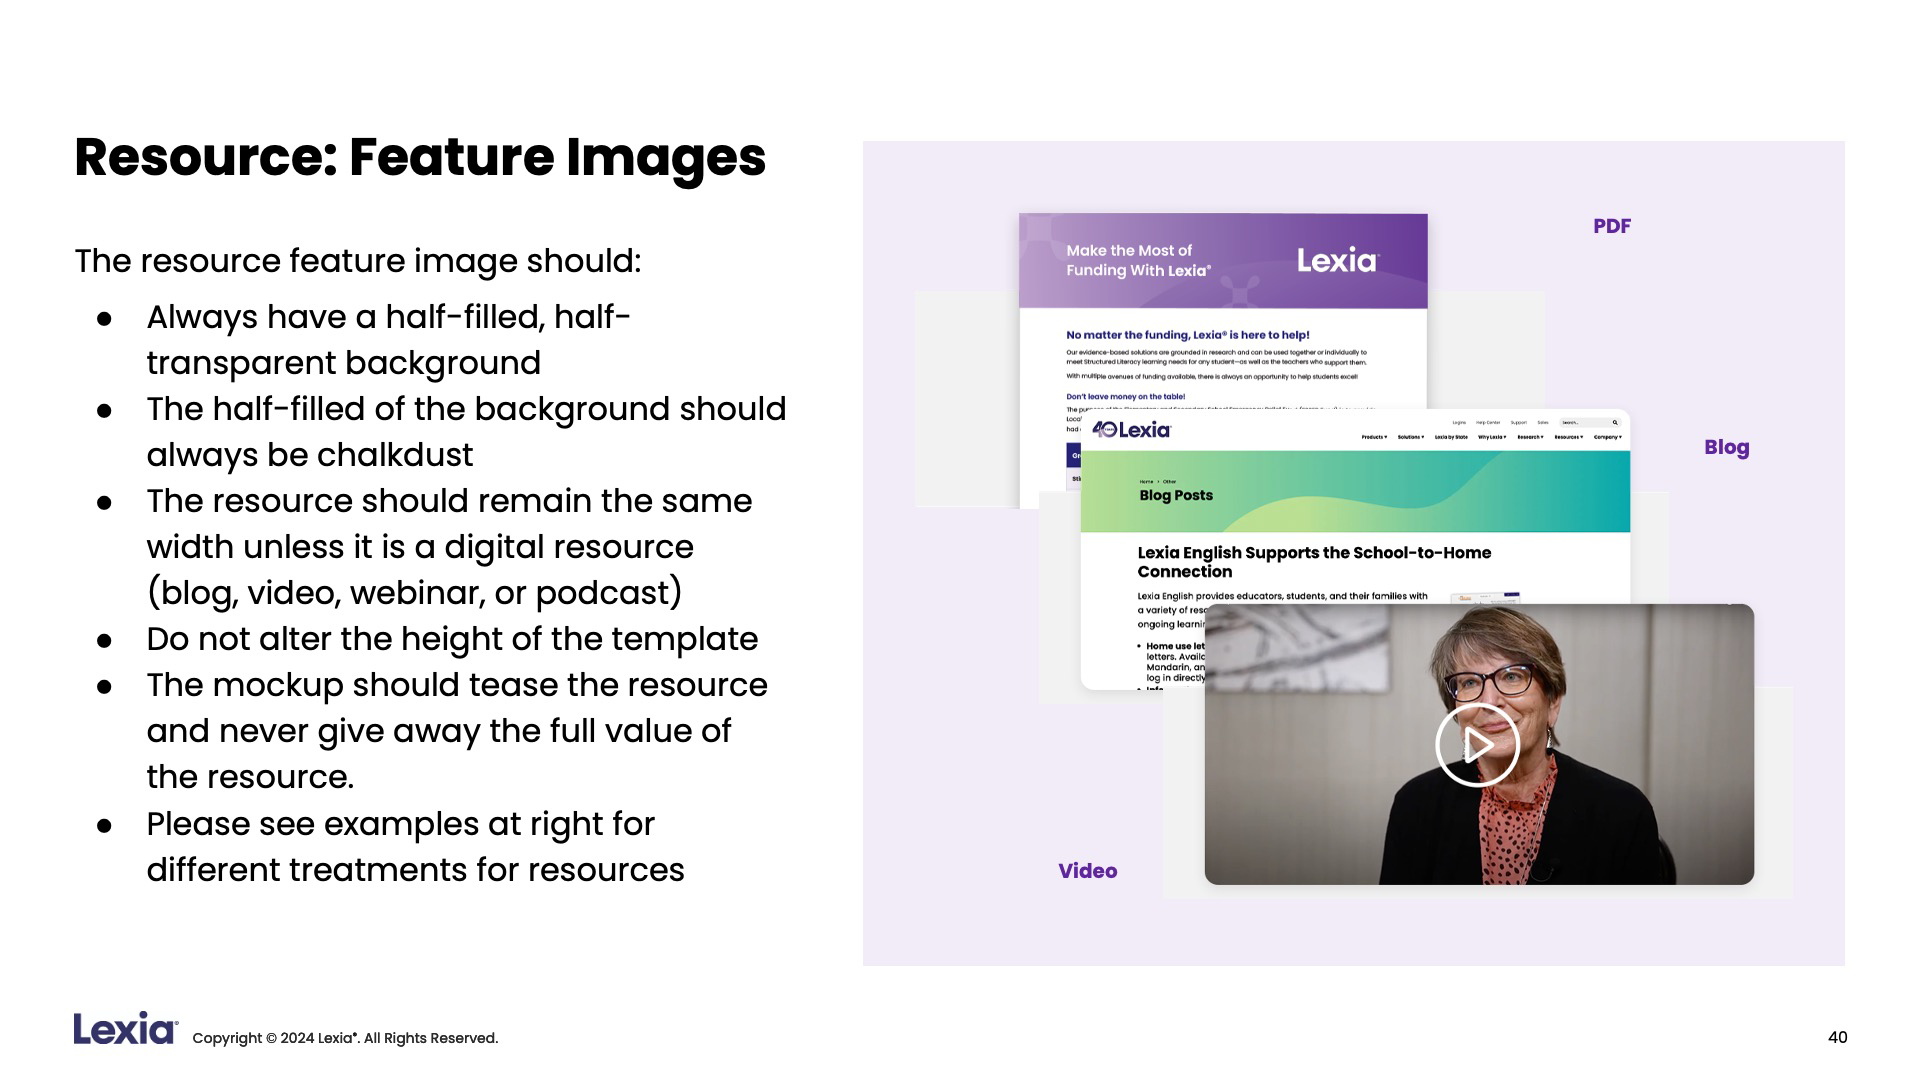The image size is (1920, 1080).
Task: Select the PDF label
Action: [1611, 226]
